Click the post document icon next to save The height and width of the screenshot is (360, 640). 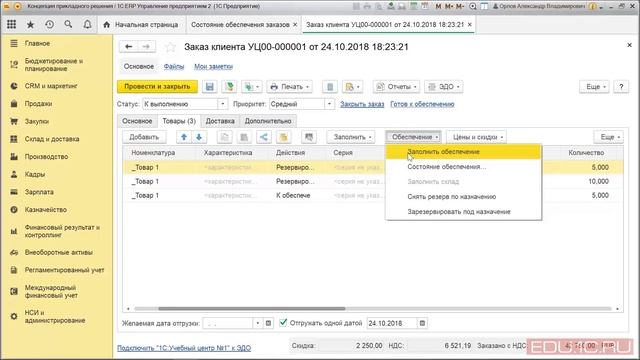pos(229,87)
